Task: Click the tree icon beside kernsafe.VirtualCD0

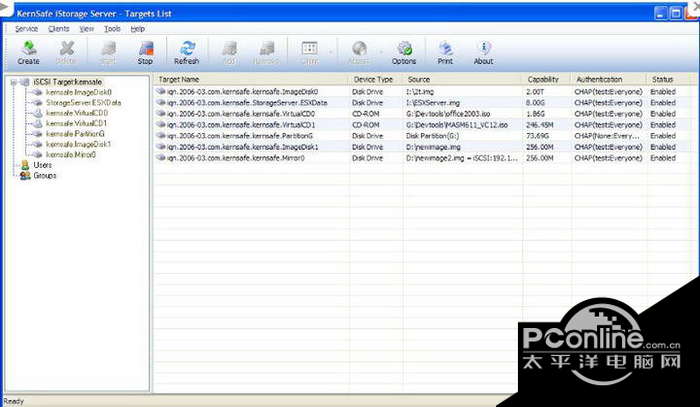Action: (x=38, y=113)
